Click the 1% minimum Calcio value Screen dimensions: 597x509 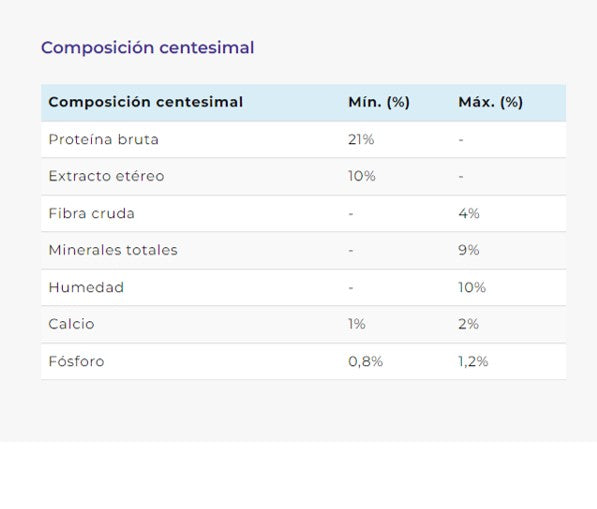tap(357, 324)
